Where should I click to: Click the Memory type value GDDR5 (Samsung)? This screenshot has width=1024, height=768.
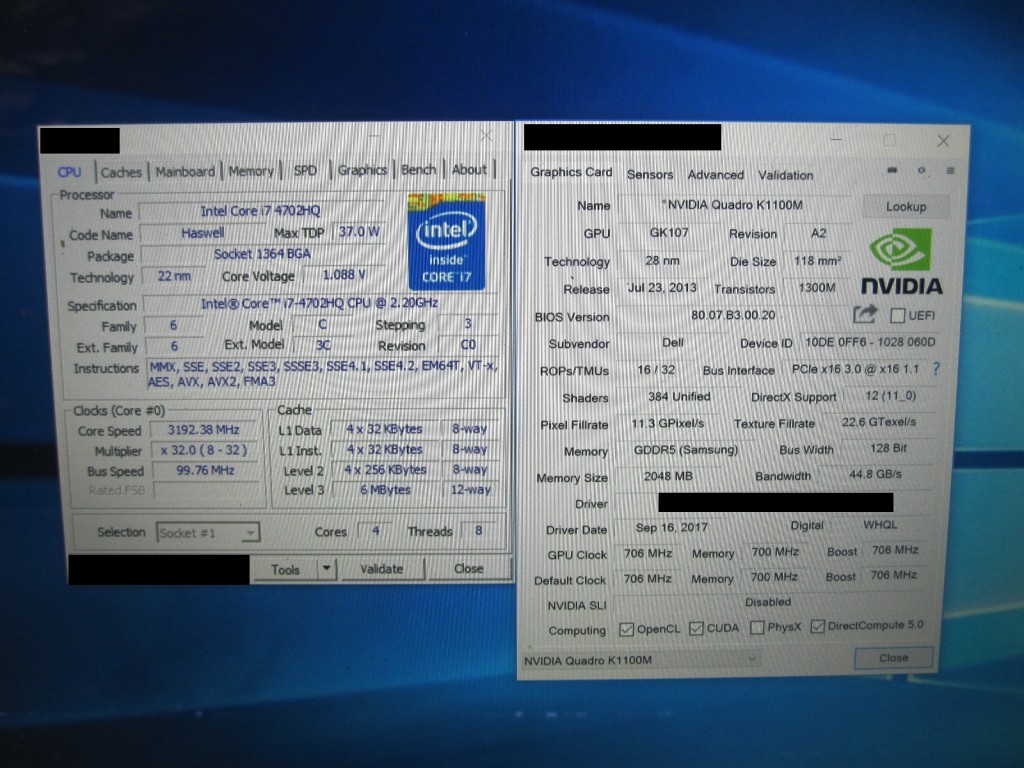click(686, 450)
